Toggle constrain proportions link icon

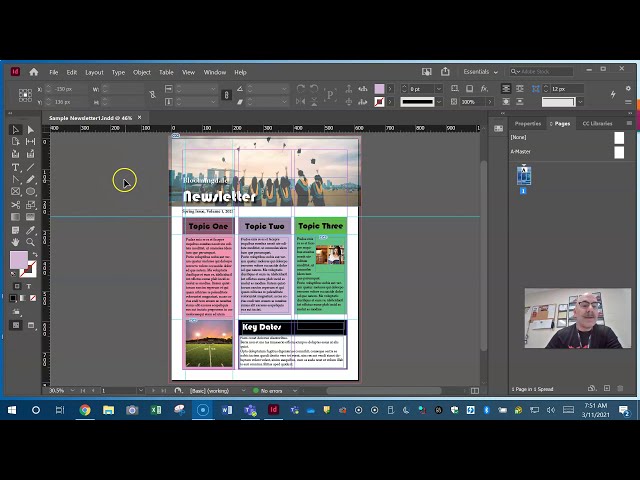(x=153, y=95)
